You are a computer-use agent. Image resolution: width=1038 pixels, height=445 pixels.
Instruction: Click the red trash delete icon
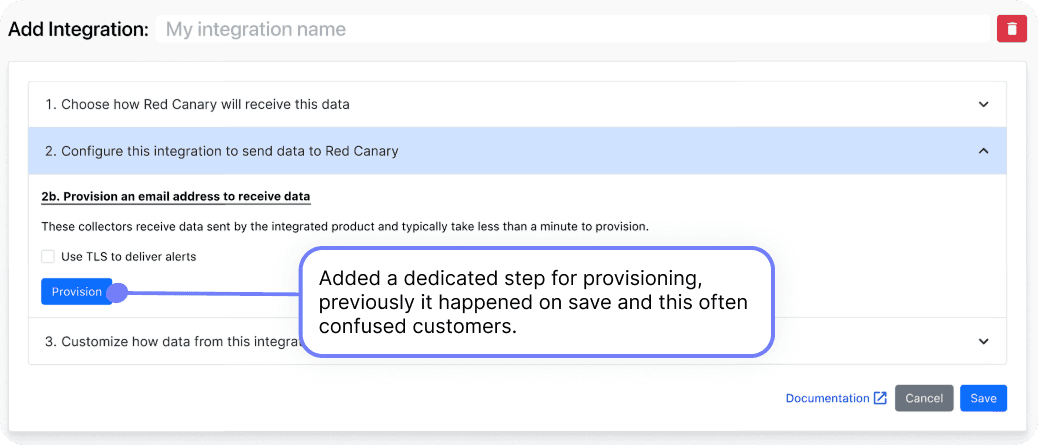click(x=1012, y=29)
